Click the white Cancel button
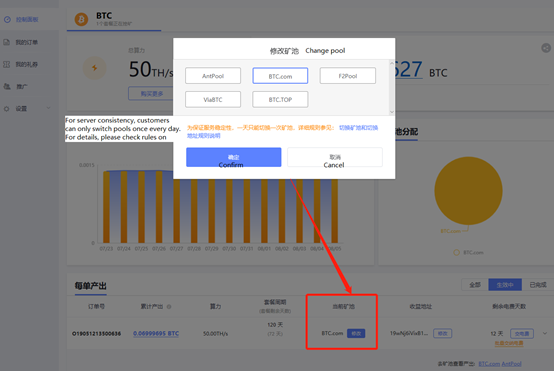554x371 pixels. pos(335,157)
